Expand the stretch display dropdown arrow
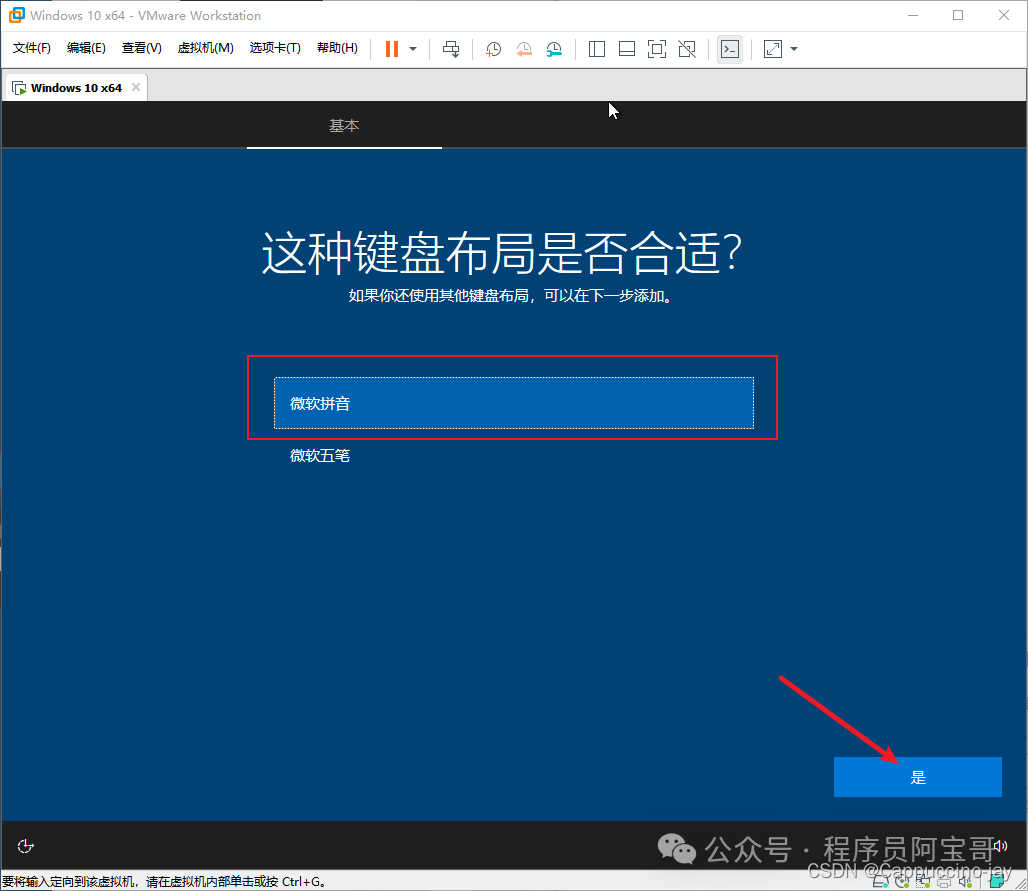1028x891 pixels. coord(794,49)
